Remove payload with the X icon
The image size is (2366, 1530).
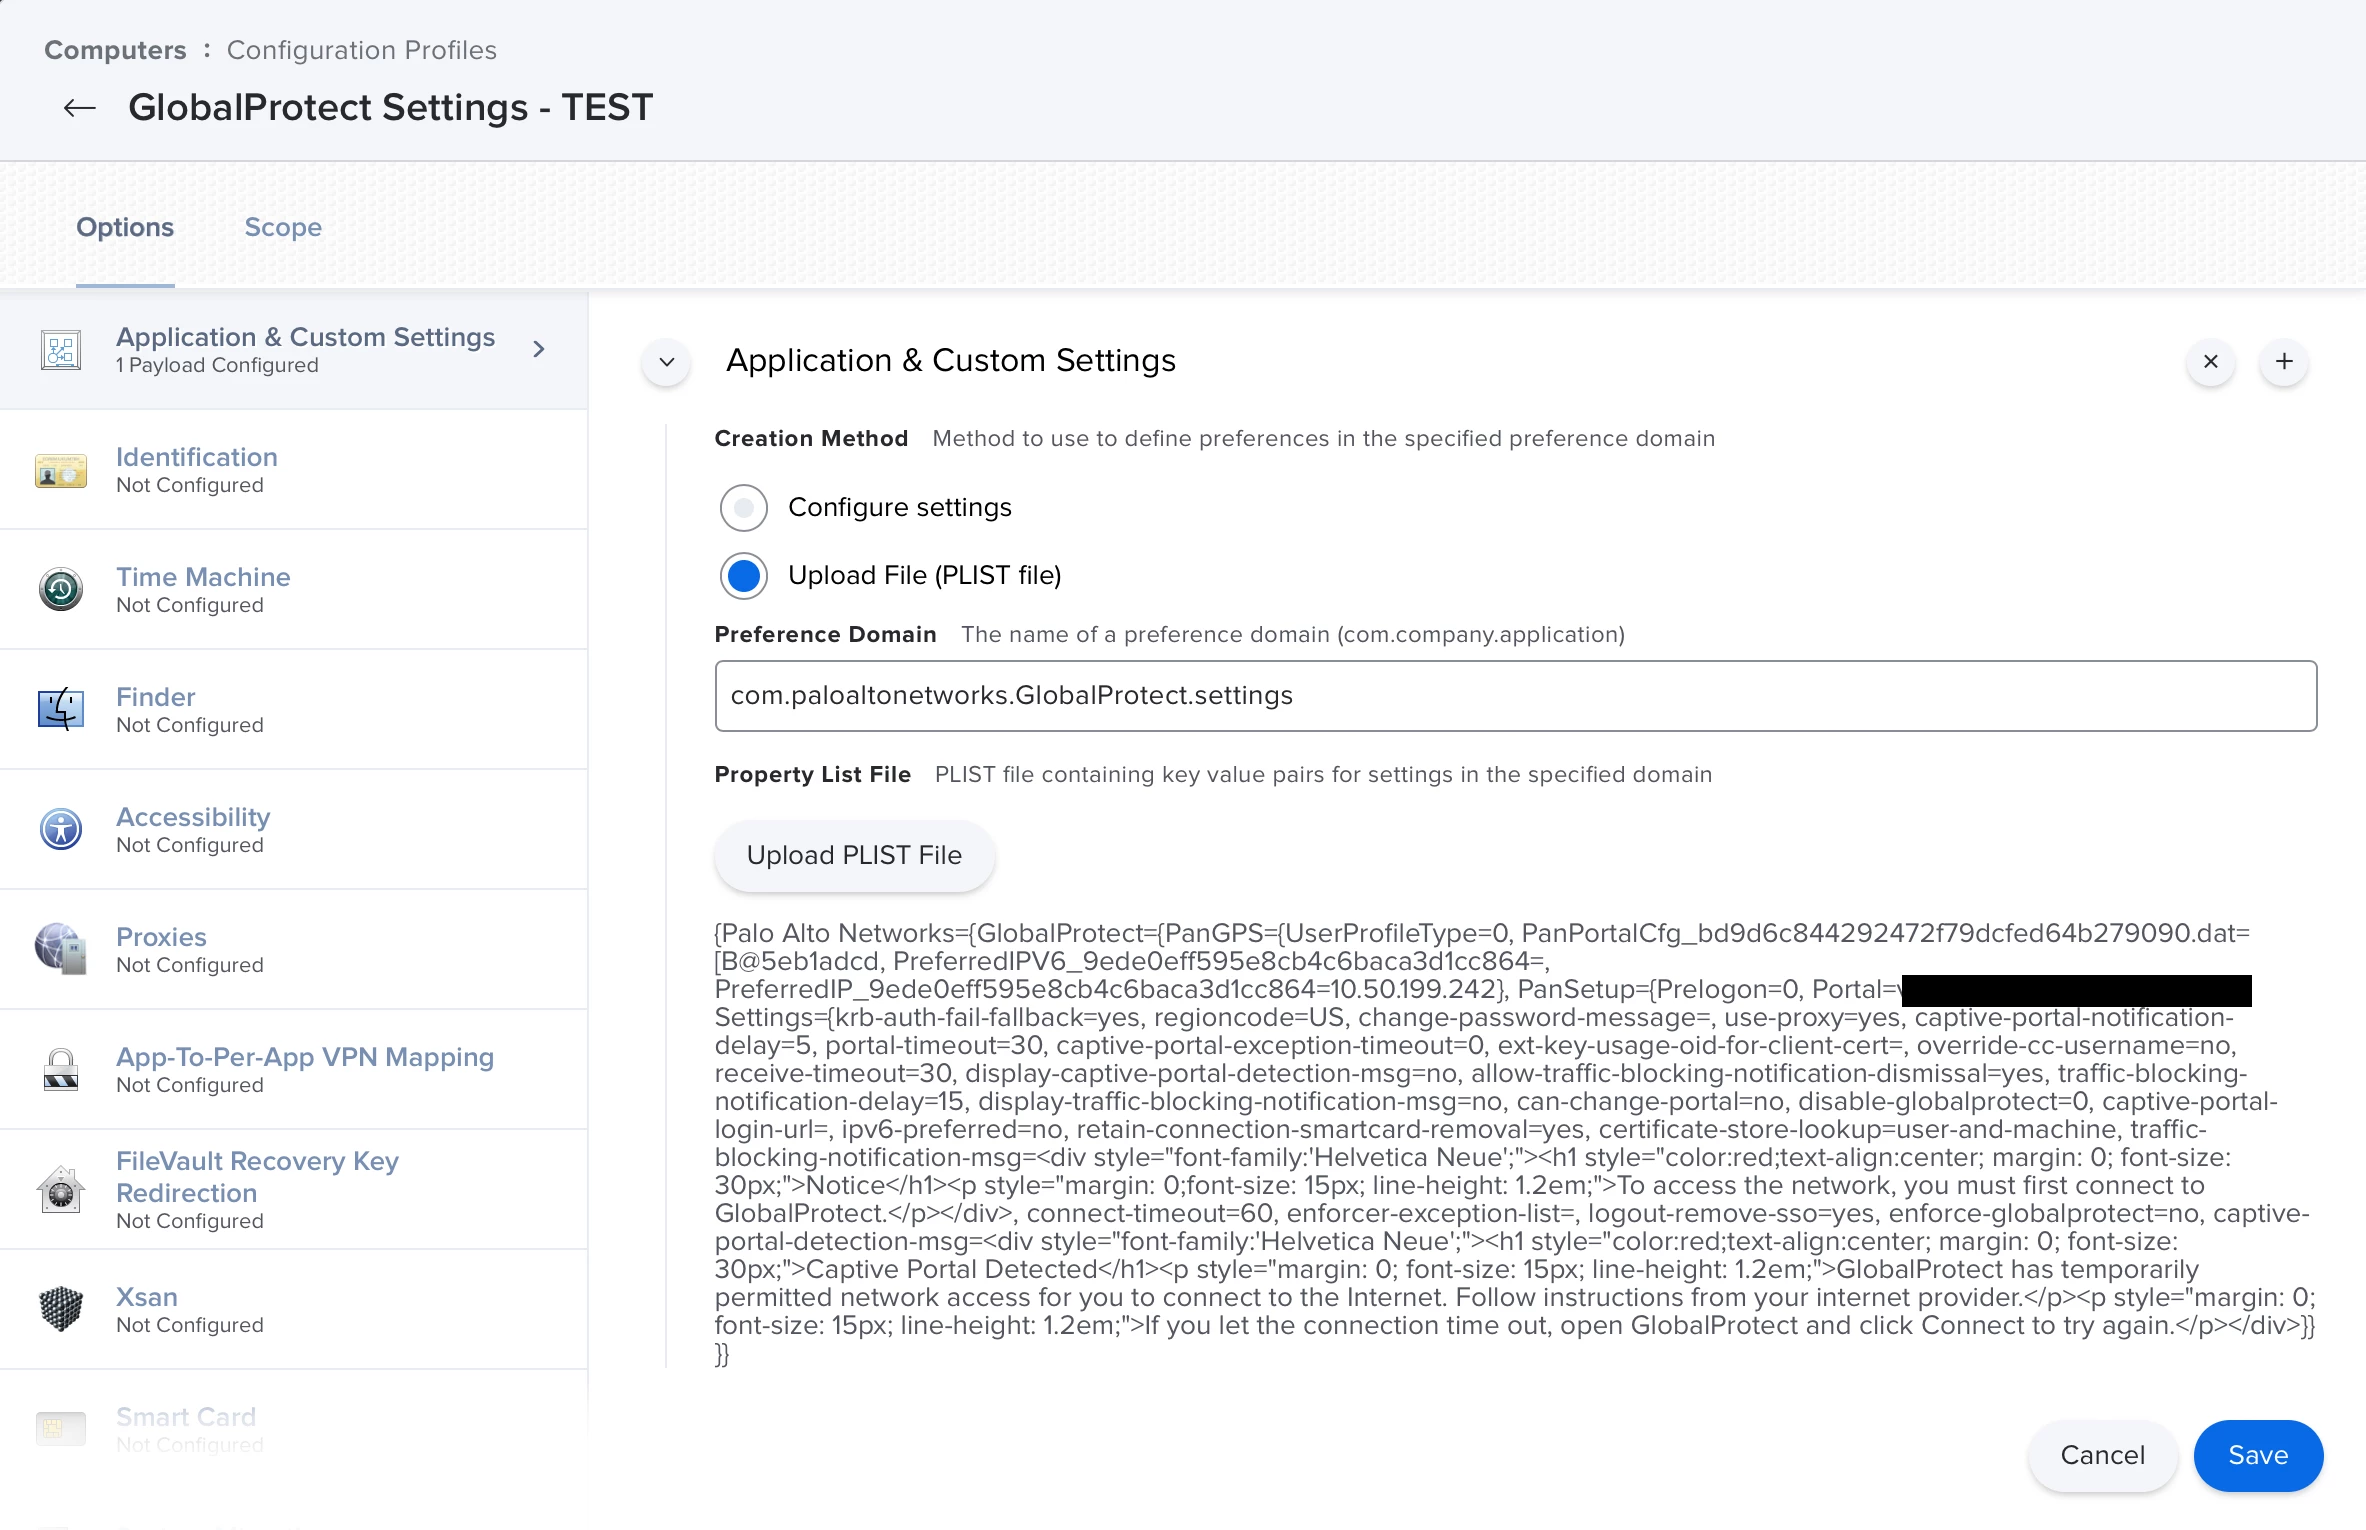pos(2211,362)
